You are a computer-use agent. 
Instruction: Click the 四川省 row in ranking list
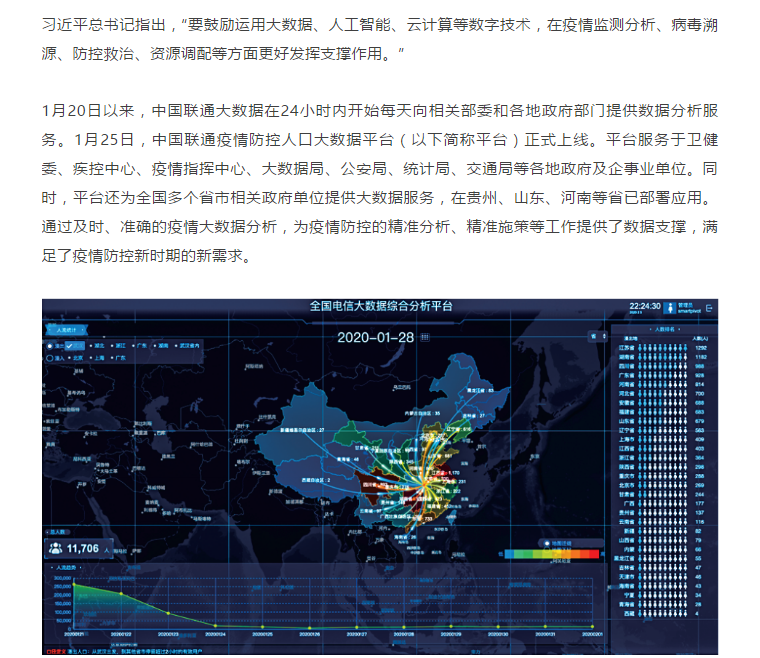coord(663,366)
